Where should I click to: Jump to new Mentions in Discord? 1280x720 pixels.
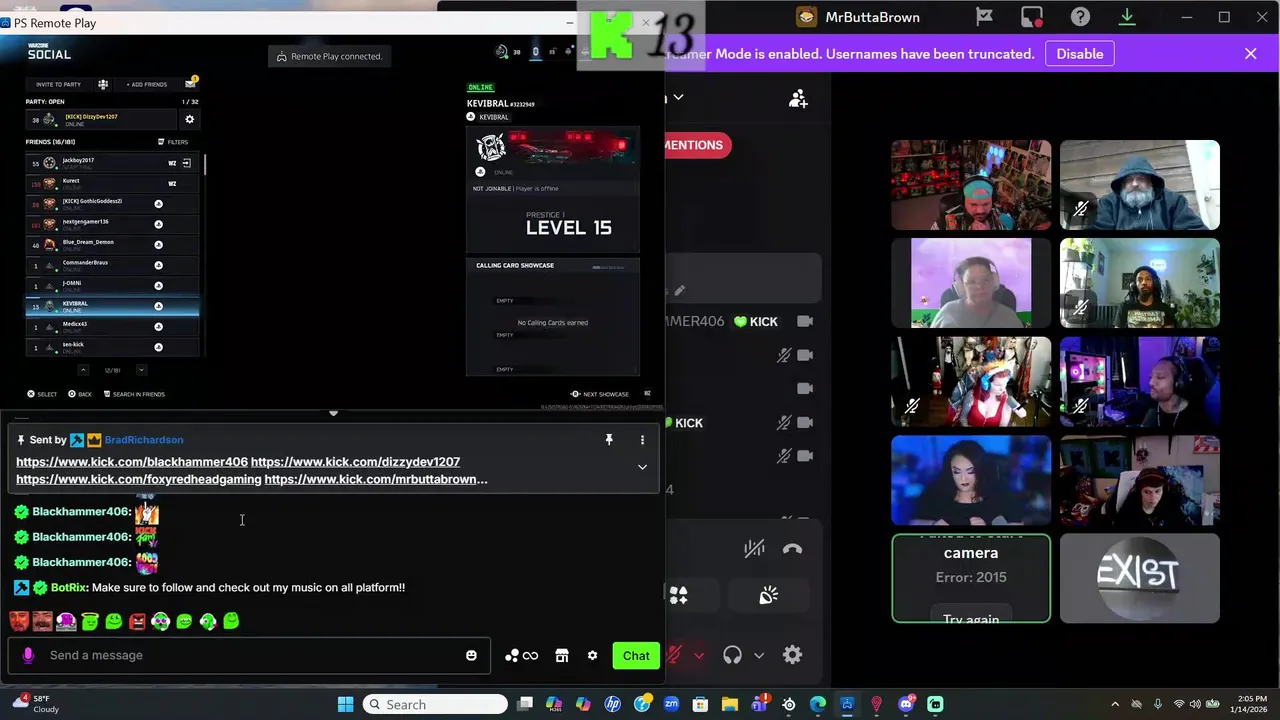(x=698, y=145)
